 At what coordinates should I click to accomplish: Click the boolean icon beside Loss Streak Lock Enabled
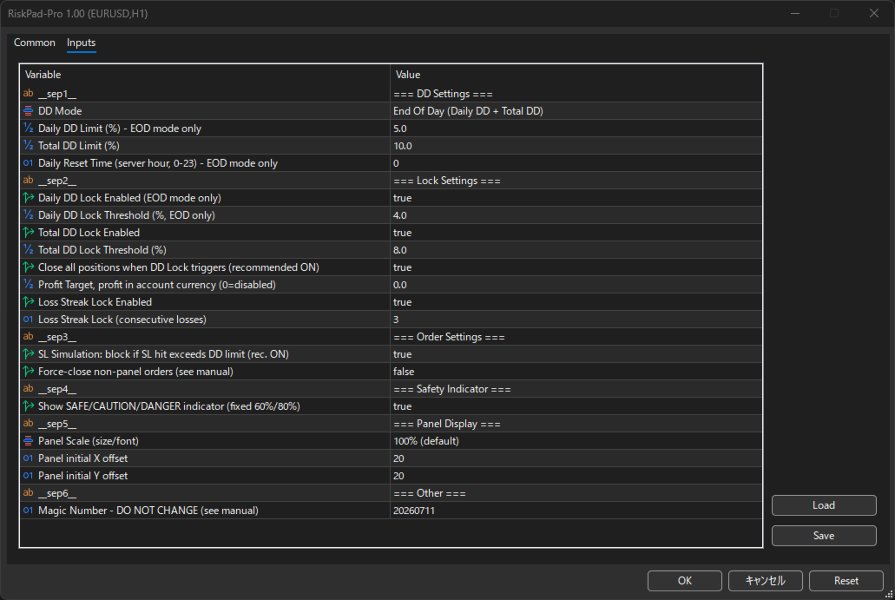tap(28, 301)
